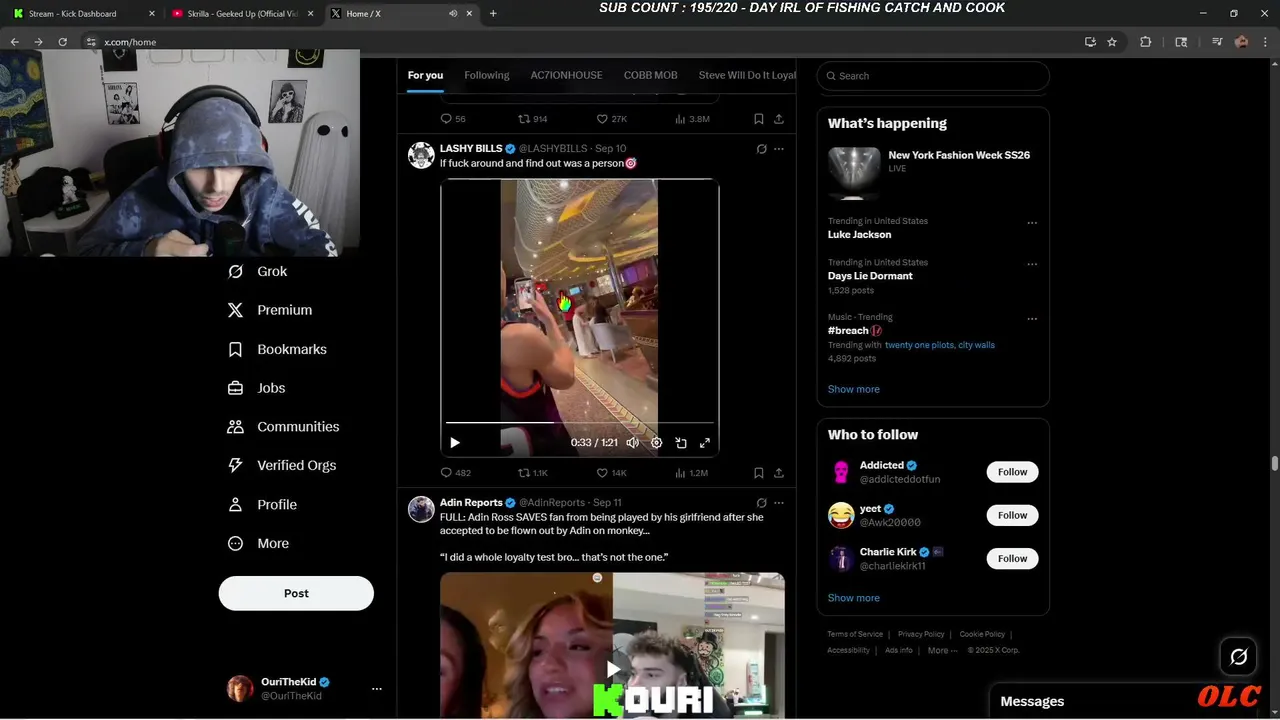The width and height of the screenshot is (1280, 720).
Task: Open Communities in the sidebar
Action: point(283,426)
